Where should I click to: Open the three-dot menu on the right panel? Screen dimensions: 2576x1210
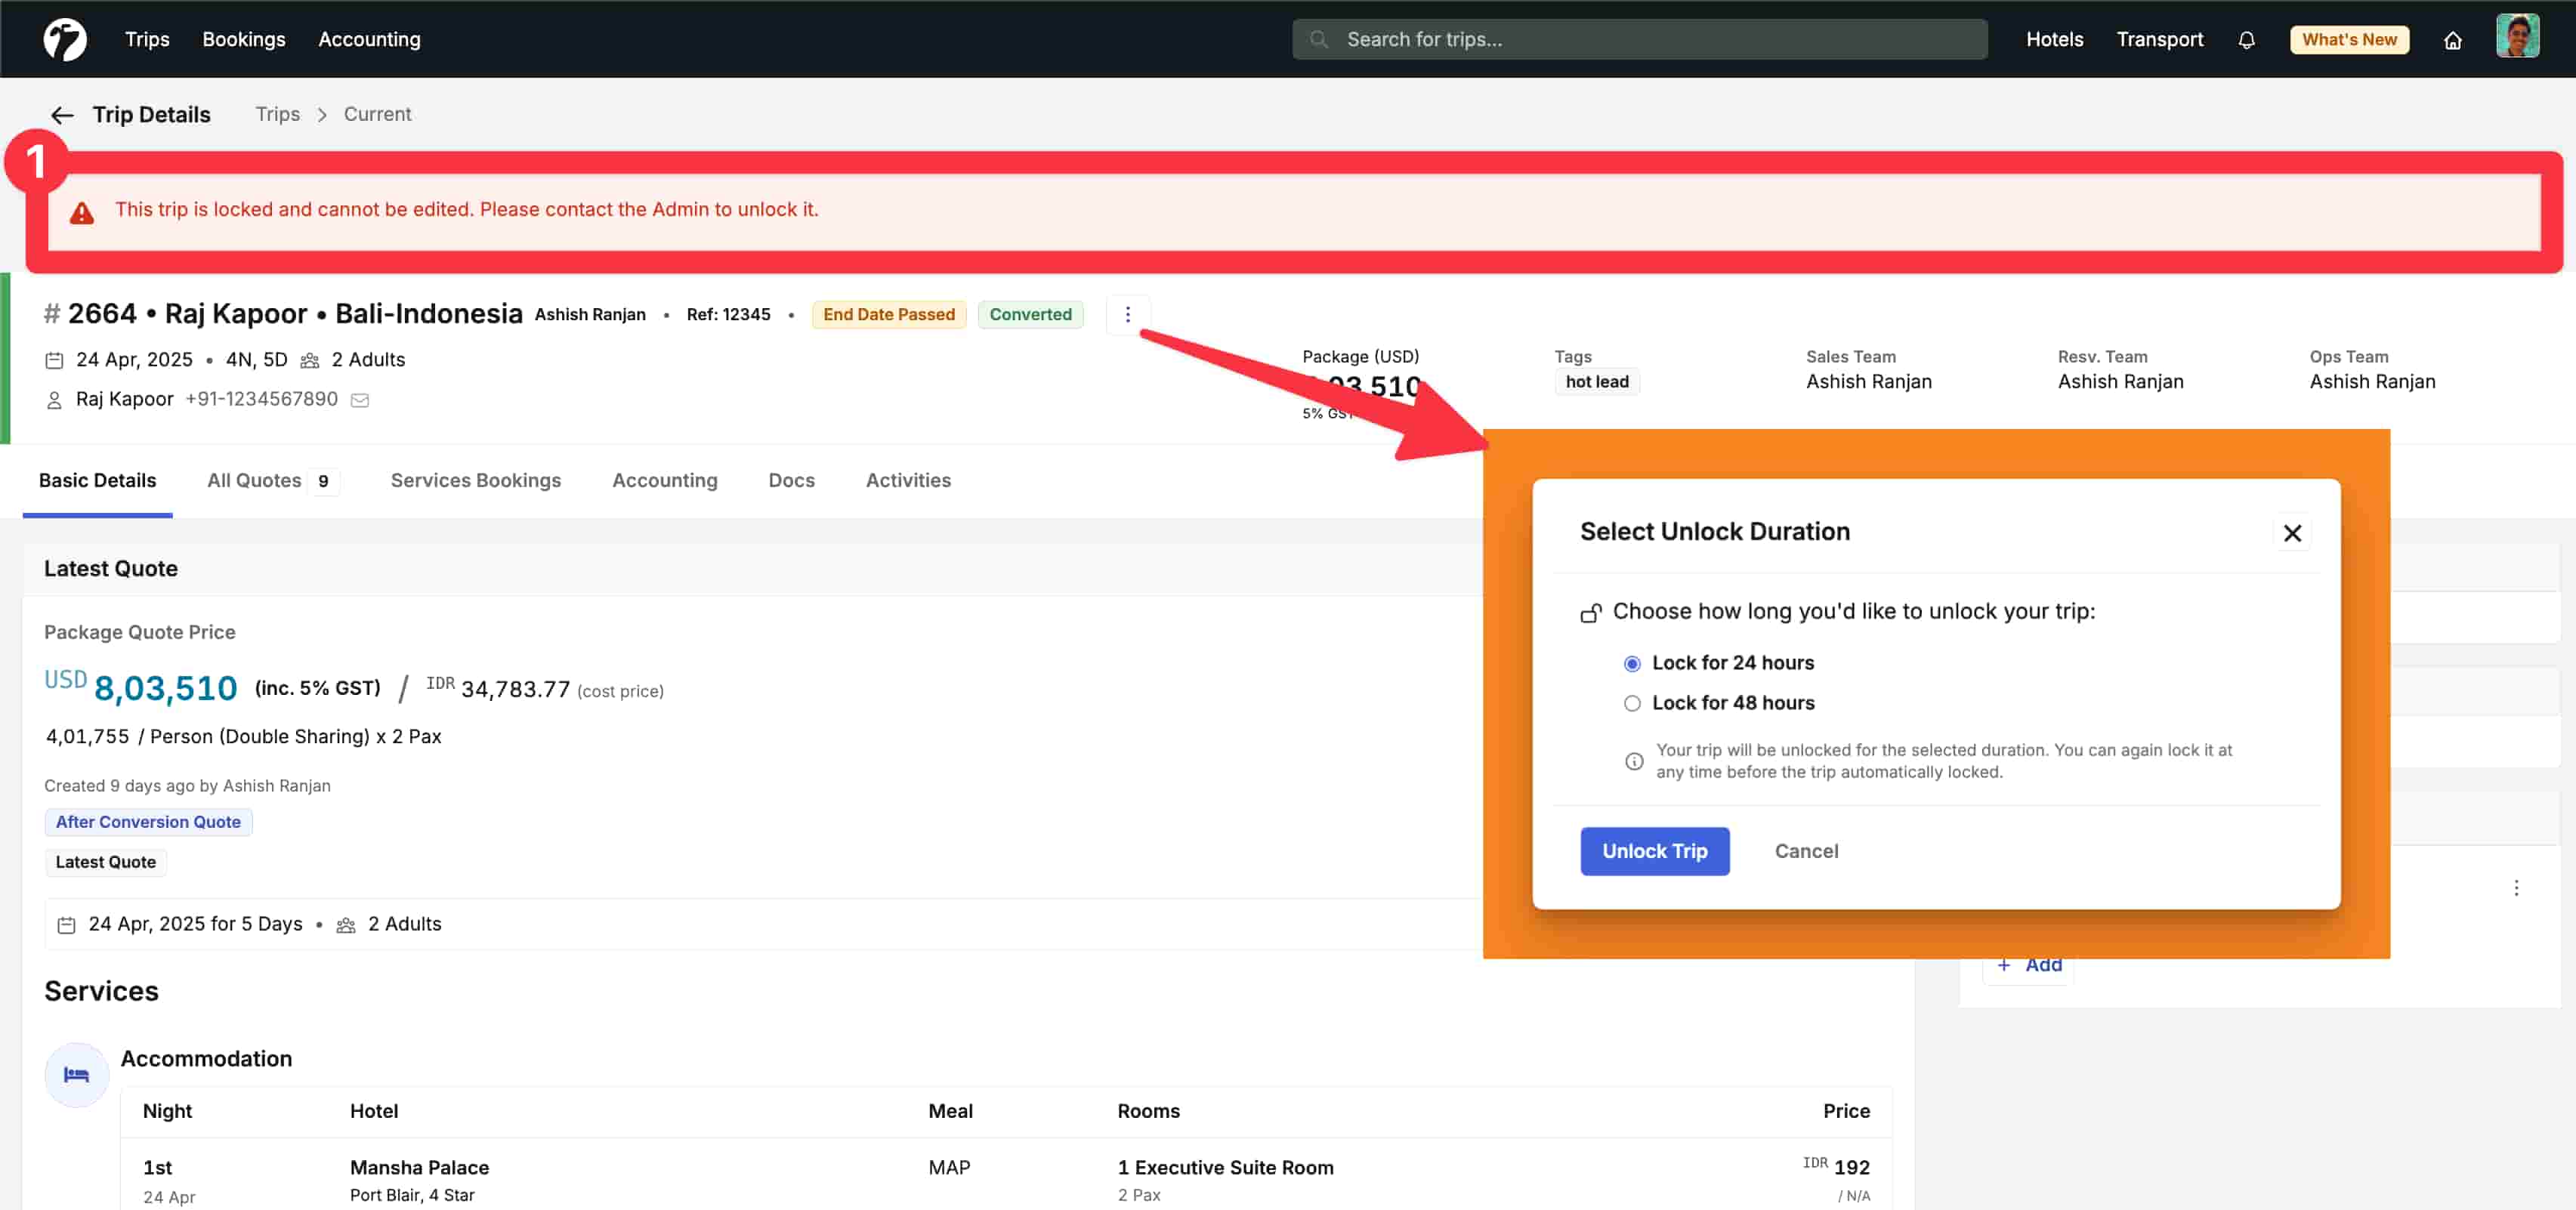[2516, 888]
